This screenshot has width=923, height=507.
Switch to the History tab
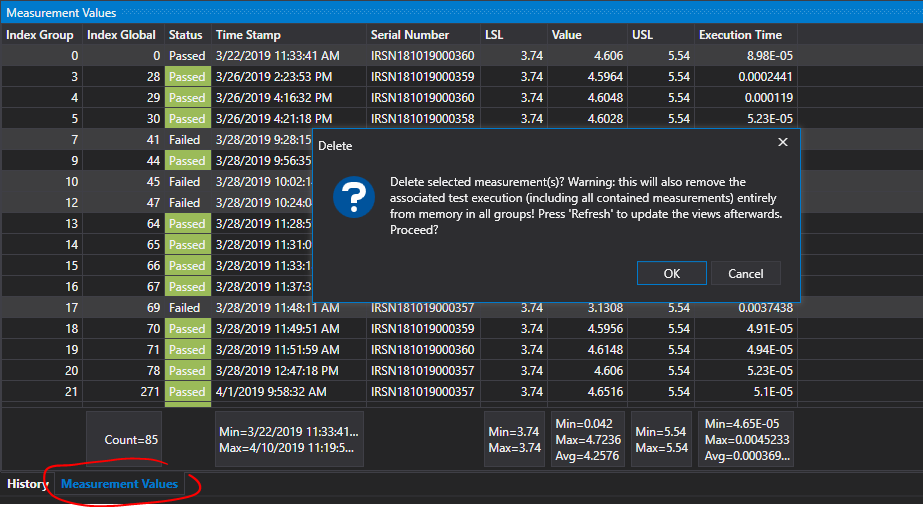27,483
